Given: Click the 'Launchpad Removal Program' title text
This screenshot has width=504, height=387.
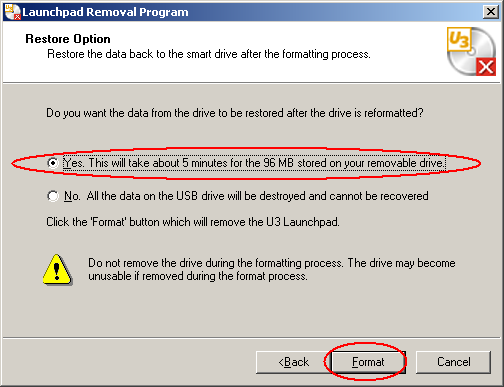Looking at the screenshot, I should (x=105, y=12).
